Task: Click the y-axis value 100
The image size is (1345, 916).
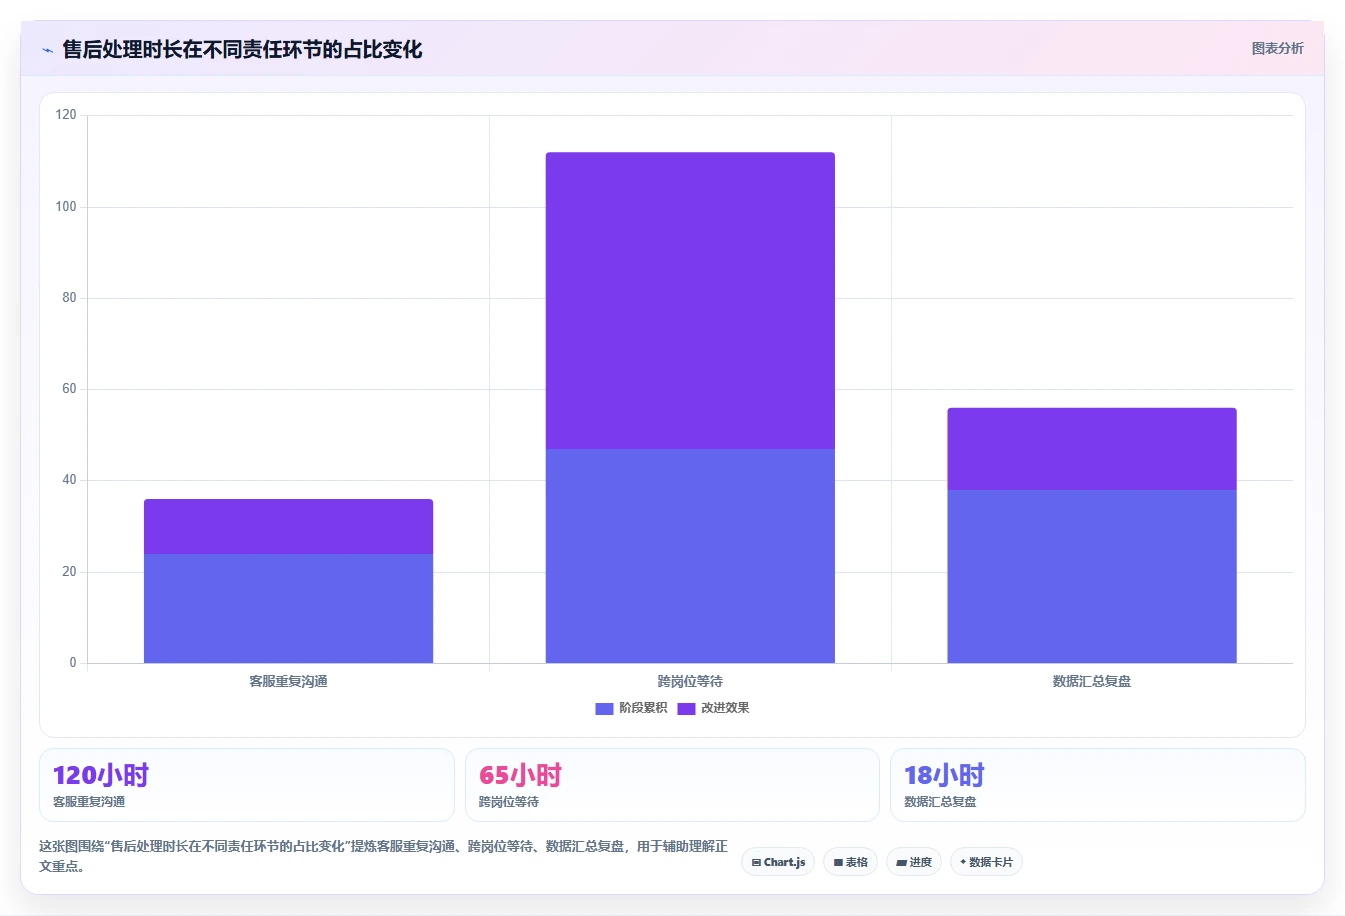Action: click(x=66, y=207)
